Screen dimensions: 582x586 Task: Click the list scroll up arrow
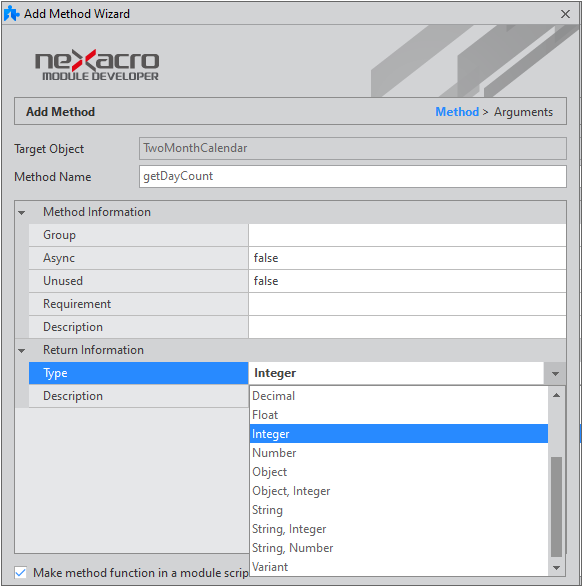[x=556, y=395]
